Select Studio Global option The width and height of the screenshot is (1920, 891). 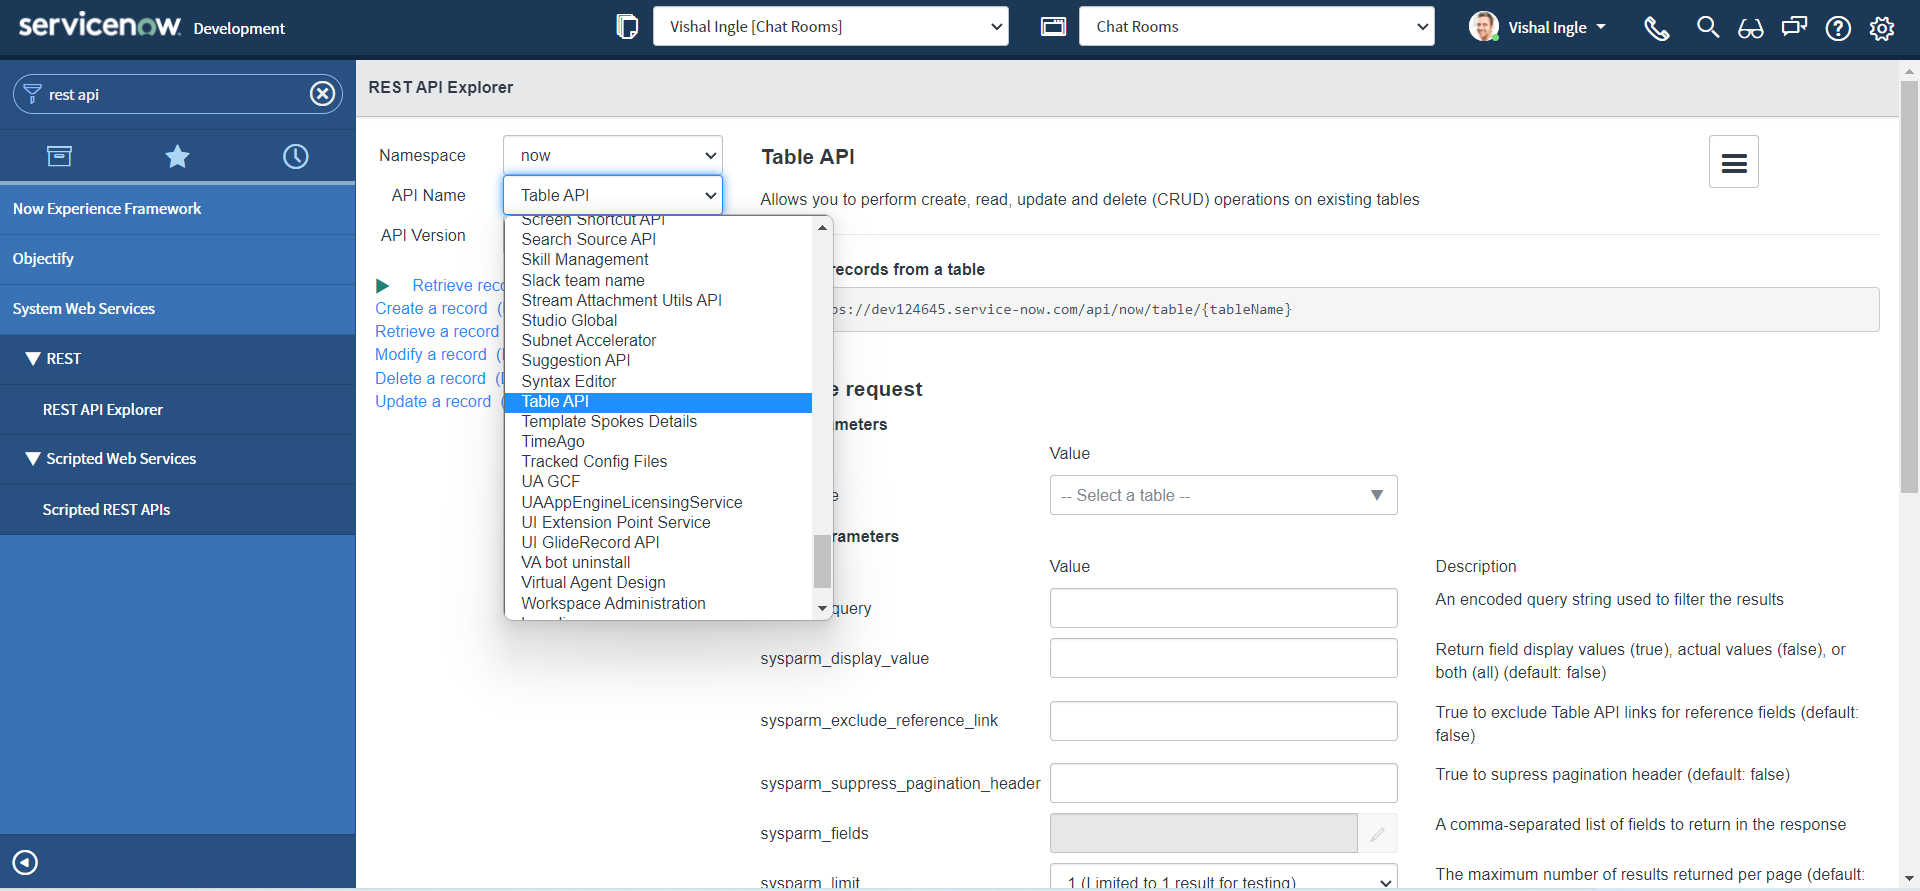click(x=658, y=320)
